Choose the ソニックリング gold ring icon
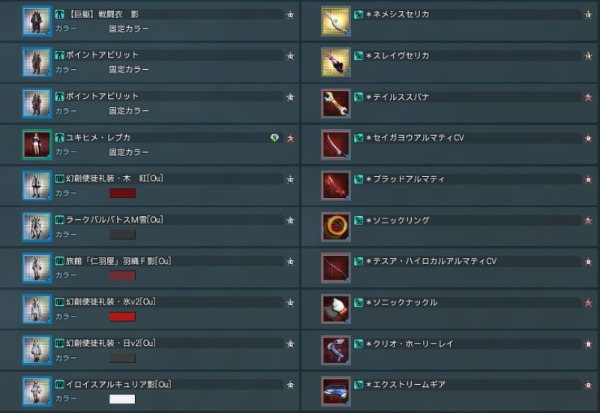The image size is (600, 413). [x=336, y=227]
